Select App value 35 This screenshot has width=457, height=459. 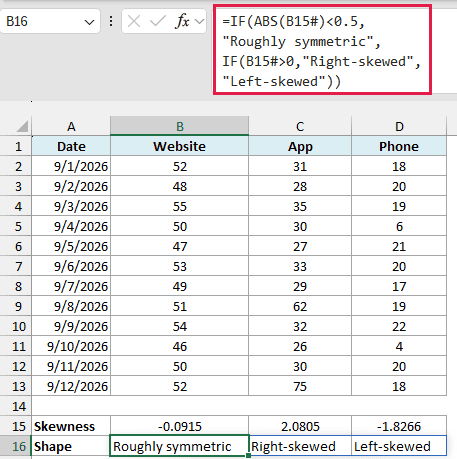300,206
